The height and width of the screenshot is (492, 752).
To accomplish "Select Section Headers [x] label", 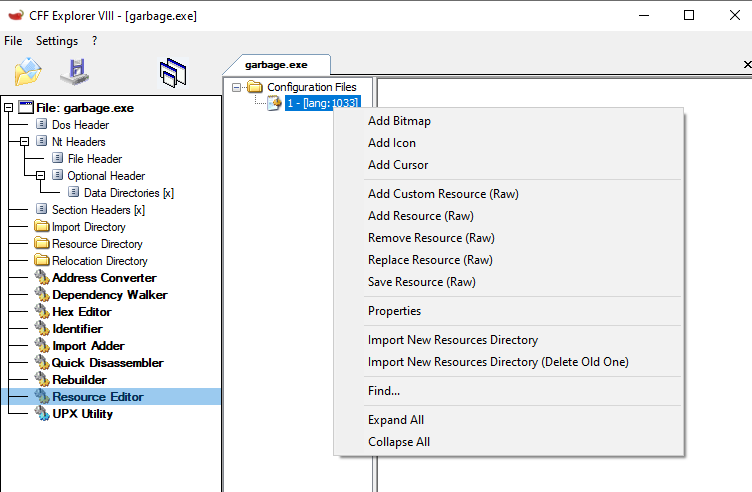I will [98, 210].
